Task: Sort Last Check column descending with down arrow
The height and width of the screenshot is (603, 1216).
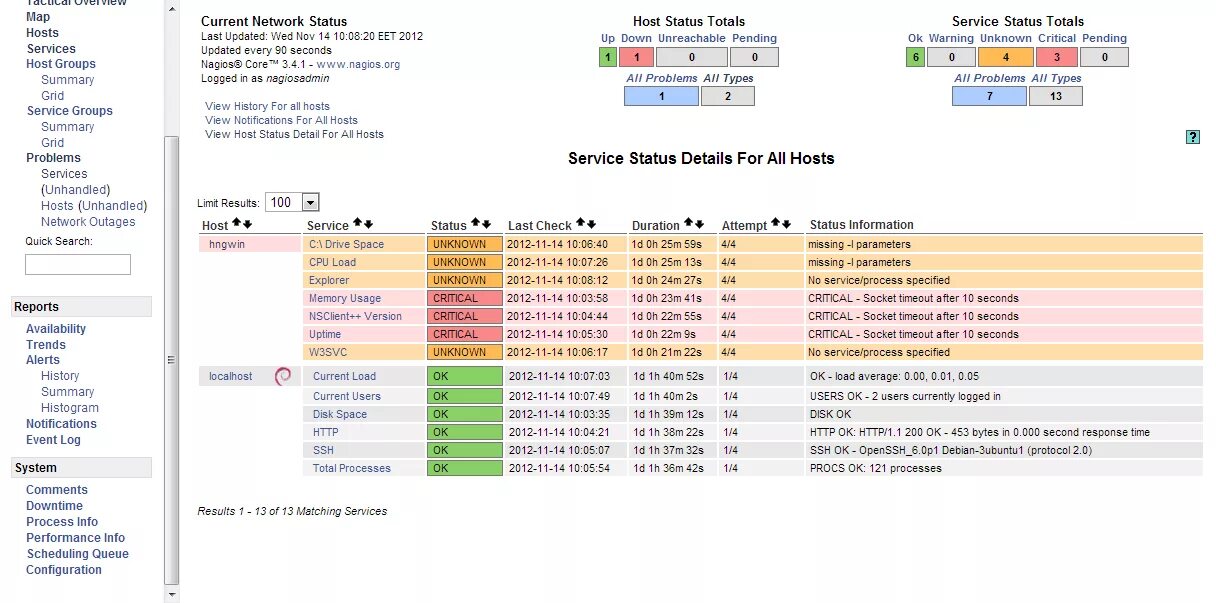Action: click(x=591, y=224)
